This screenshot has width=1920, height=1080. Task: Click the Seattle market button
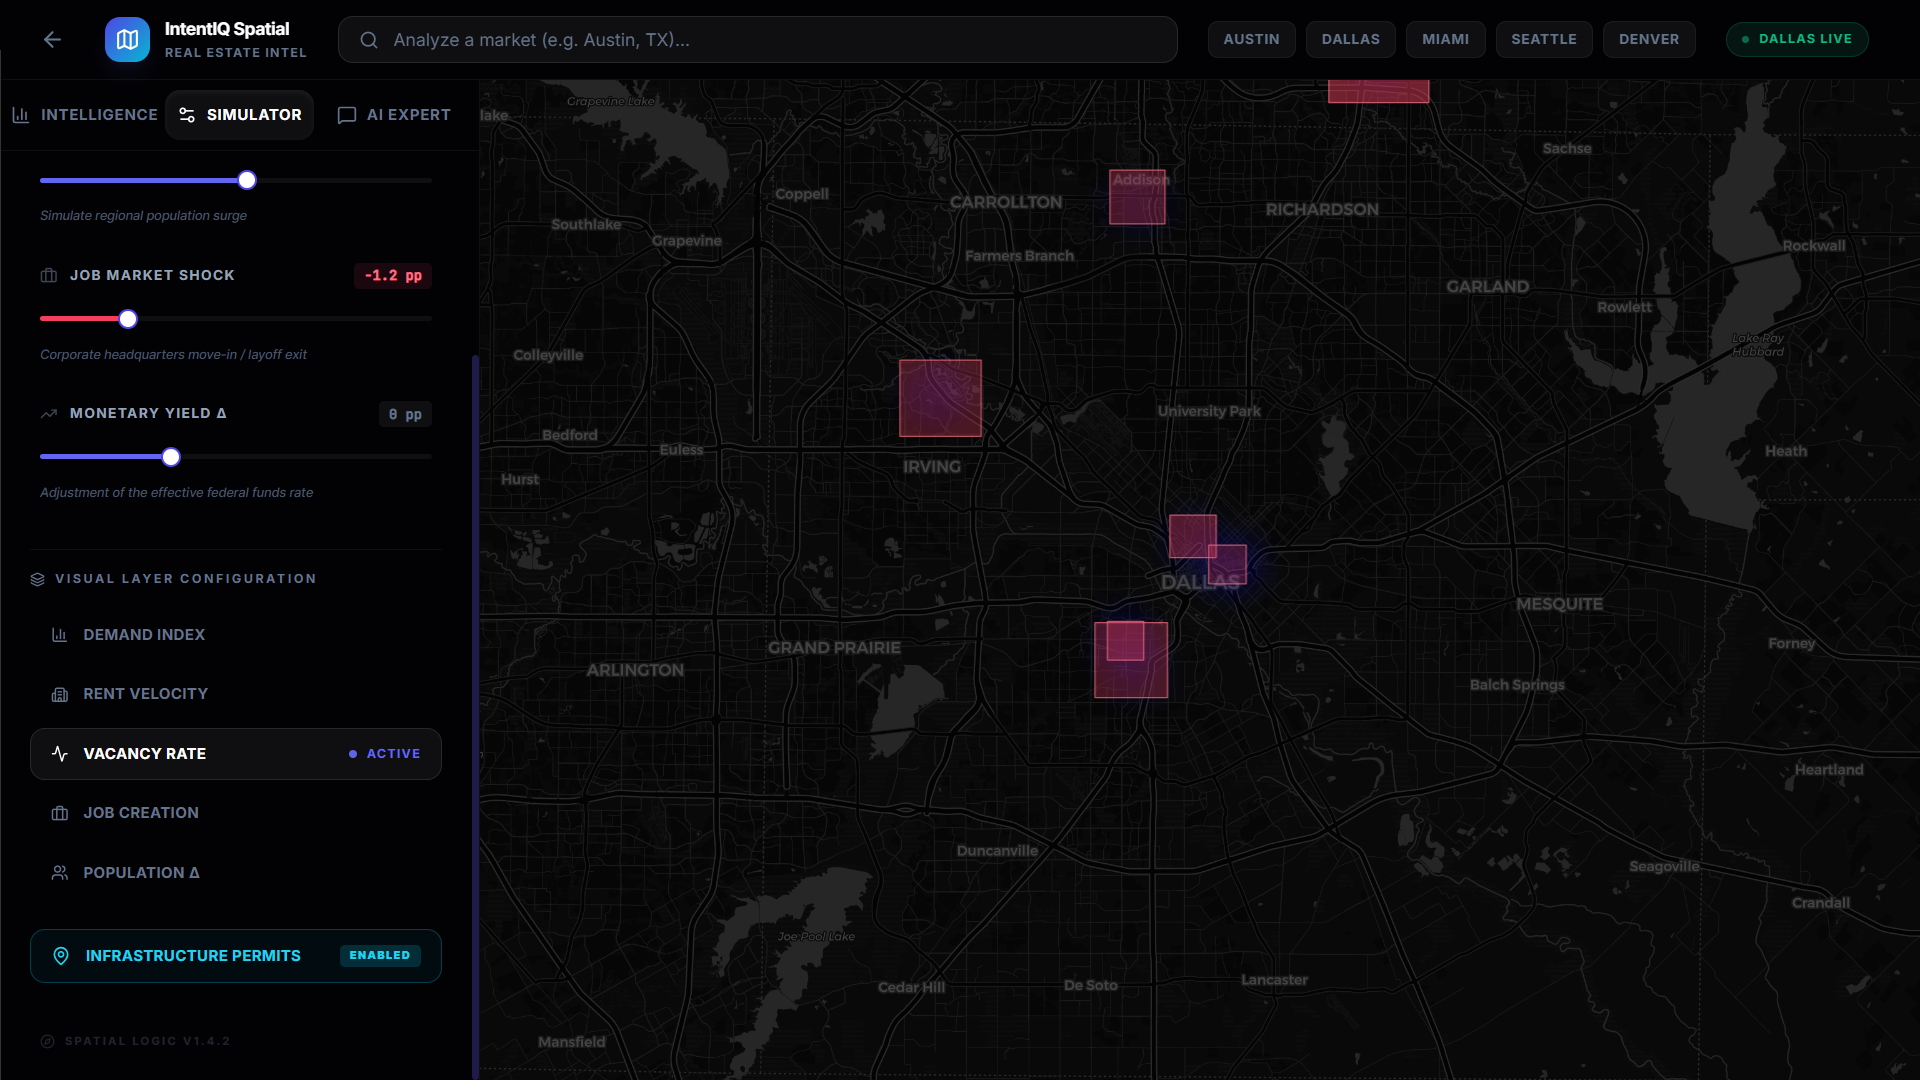pos(1543,39)
